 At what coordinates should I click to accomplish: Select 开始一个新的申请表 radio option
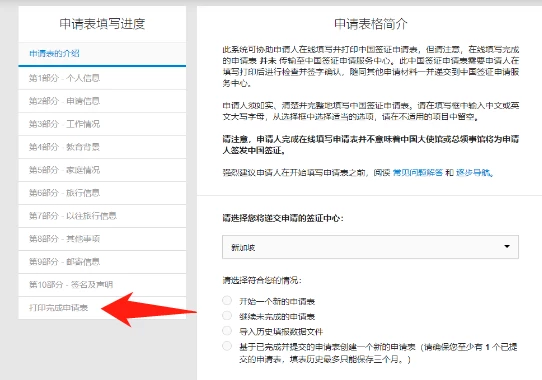(227, 300)
